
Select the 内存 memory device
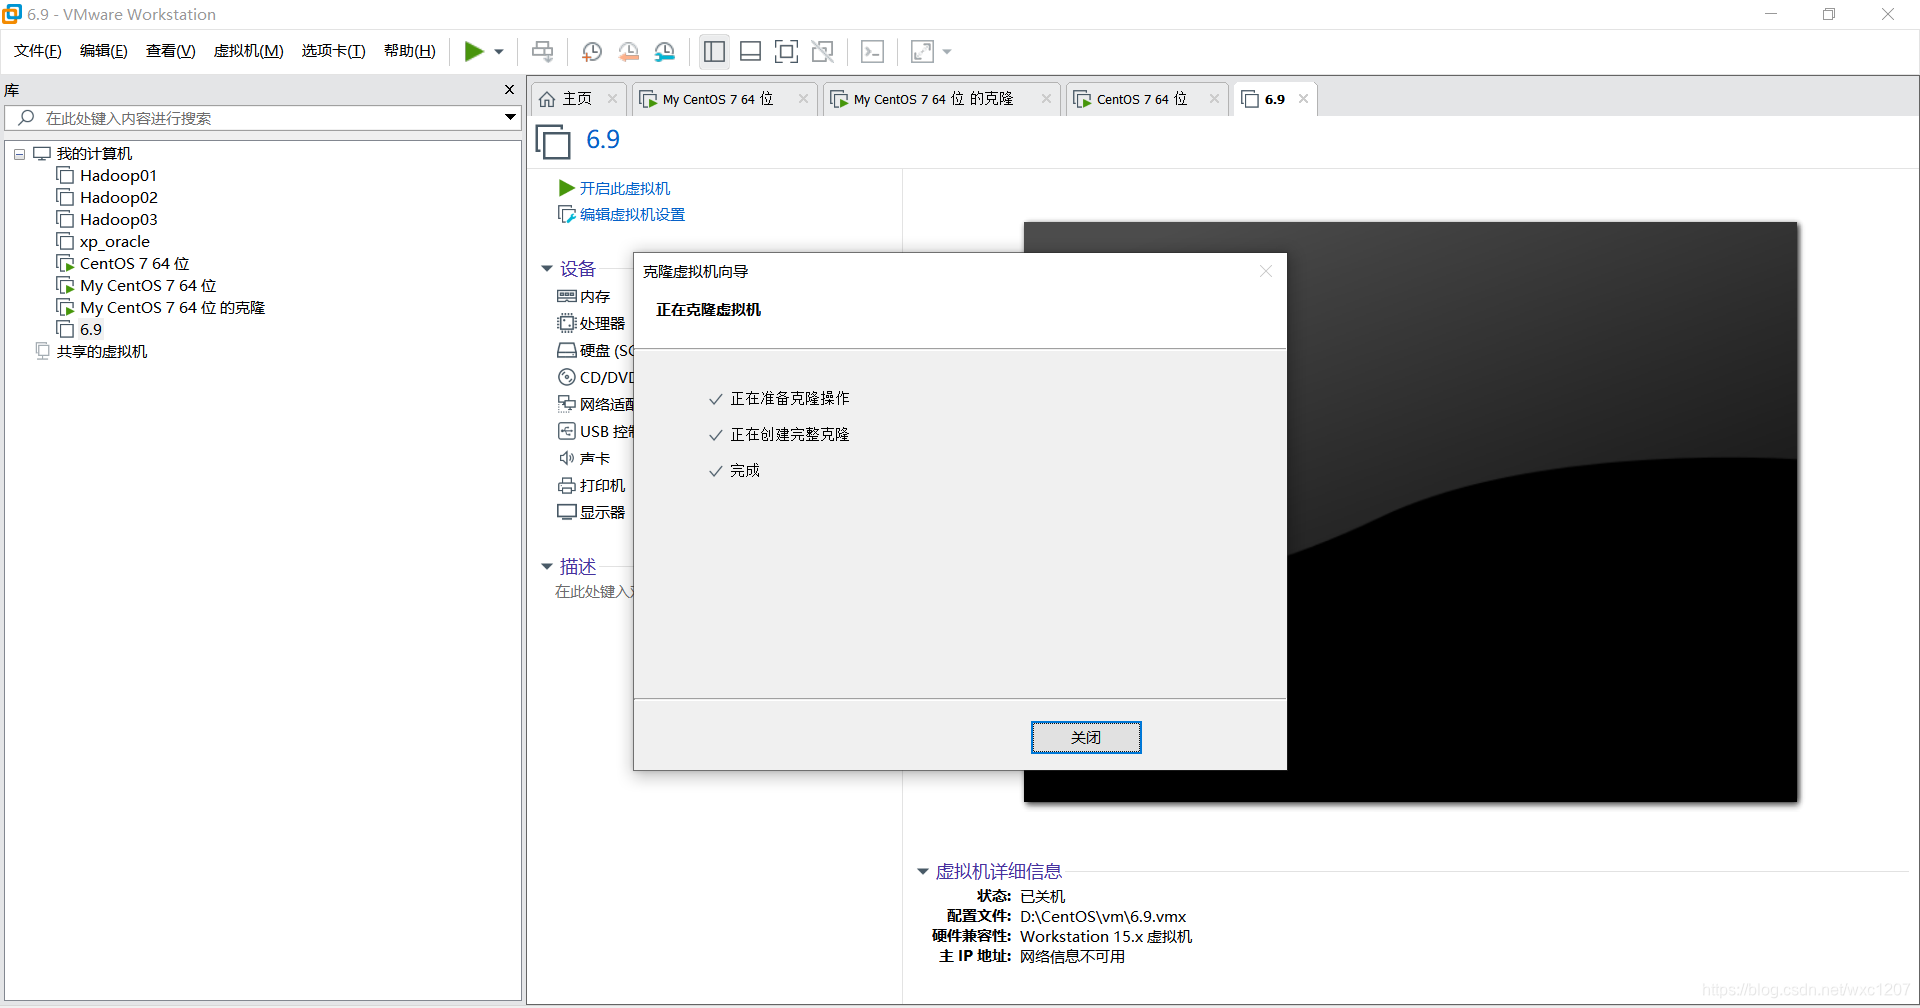584,297
